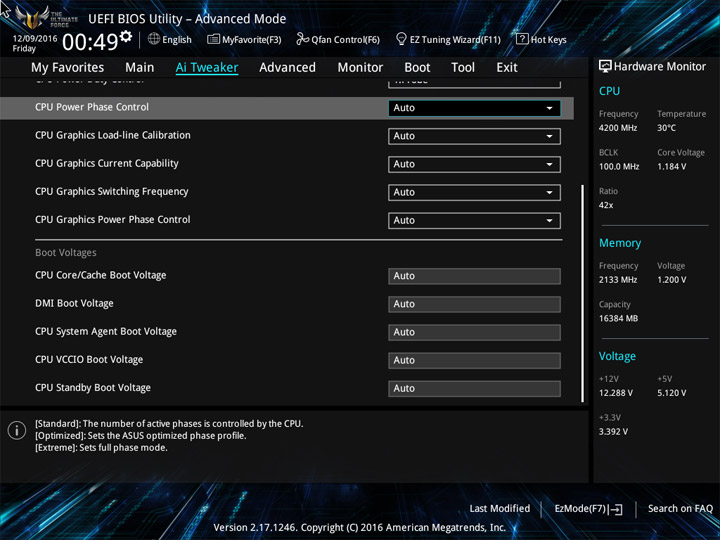The width and height of the screenshot is (720, 540).
Task: Click Last Modified button
Action: coord(500,508)
